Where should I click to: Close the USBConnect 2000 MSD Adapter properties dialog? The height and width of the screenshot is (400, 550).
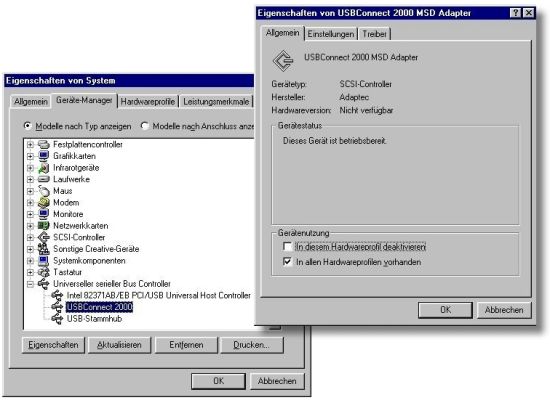tap(528, 13)
